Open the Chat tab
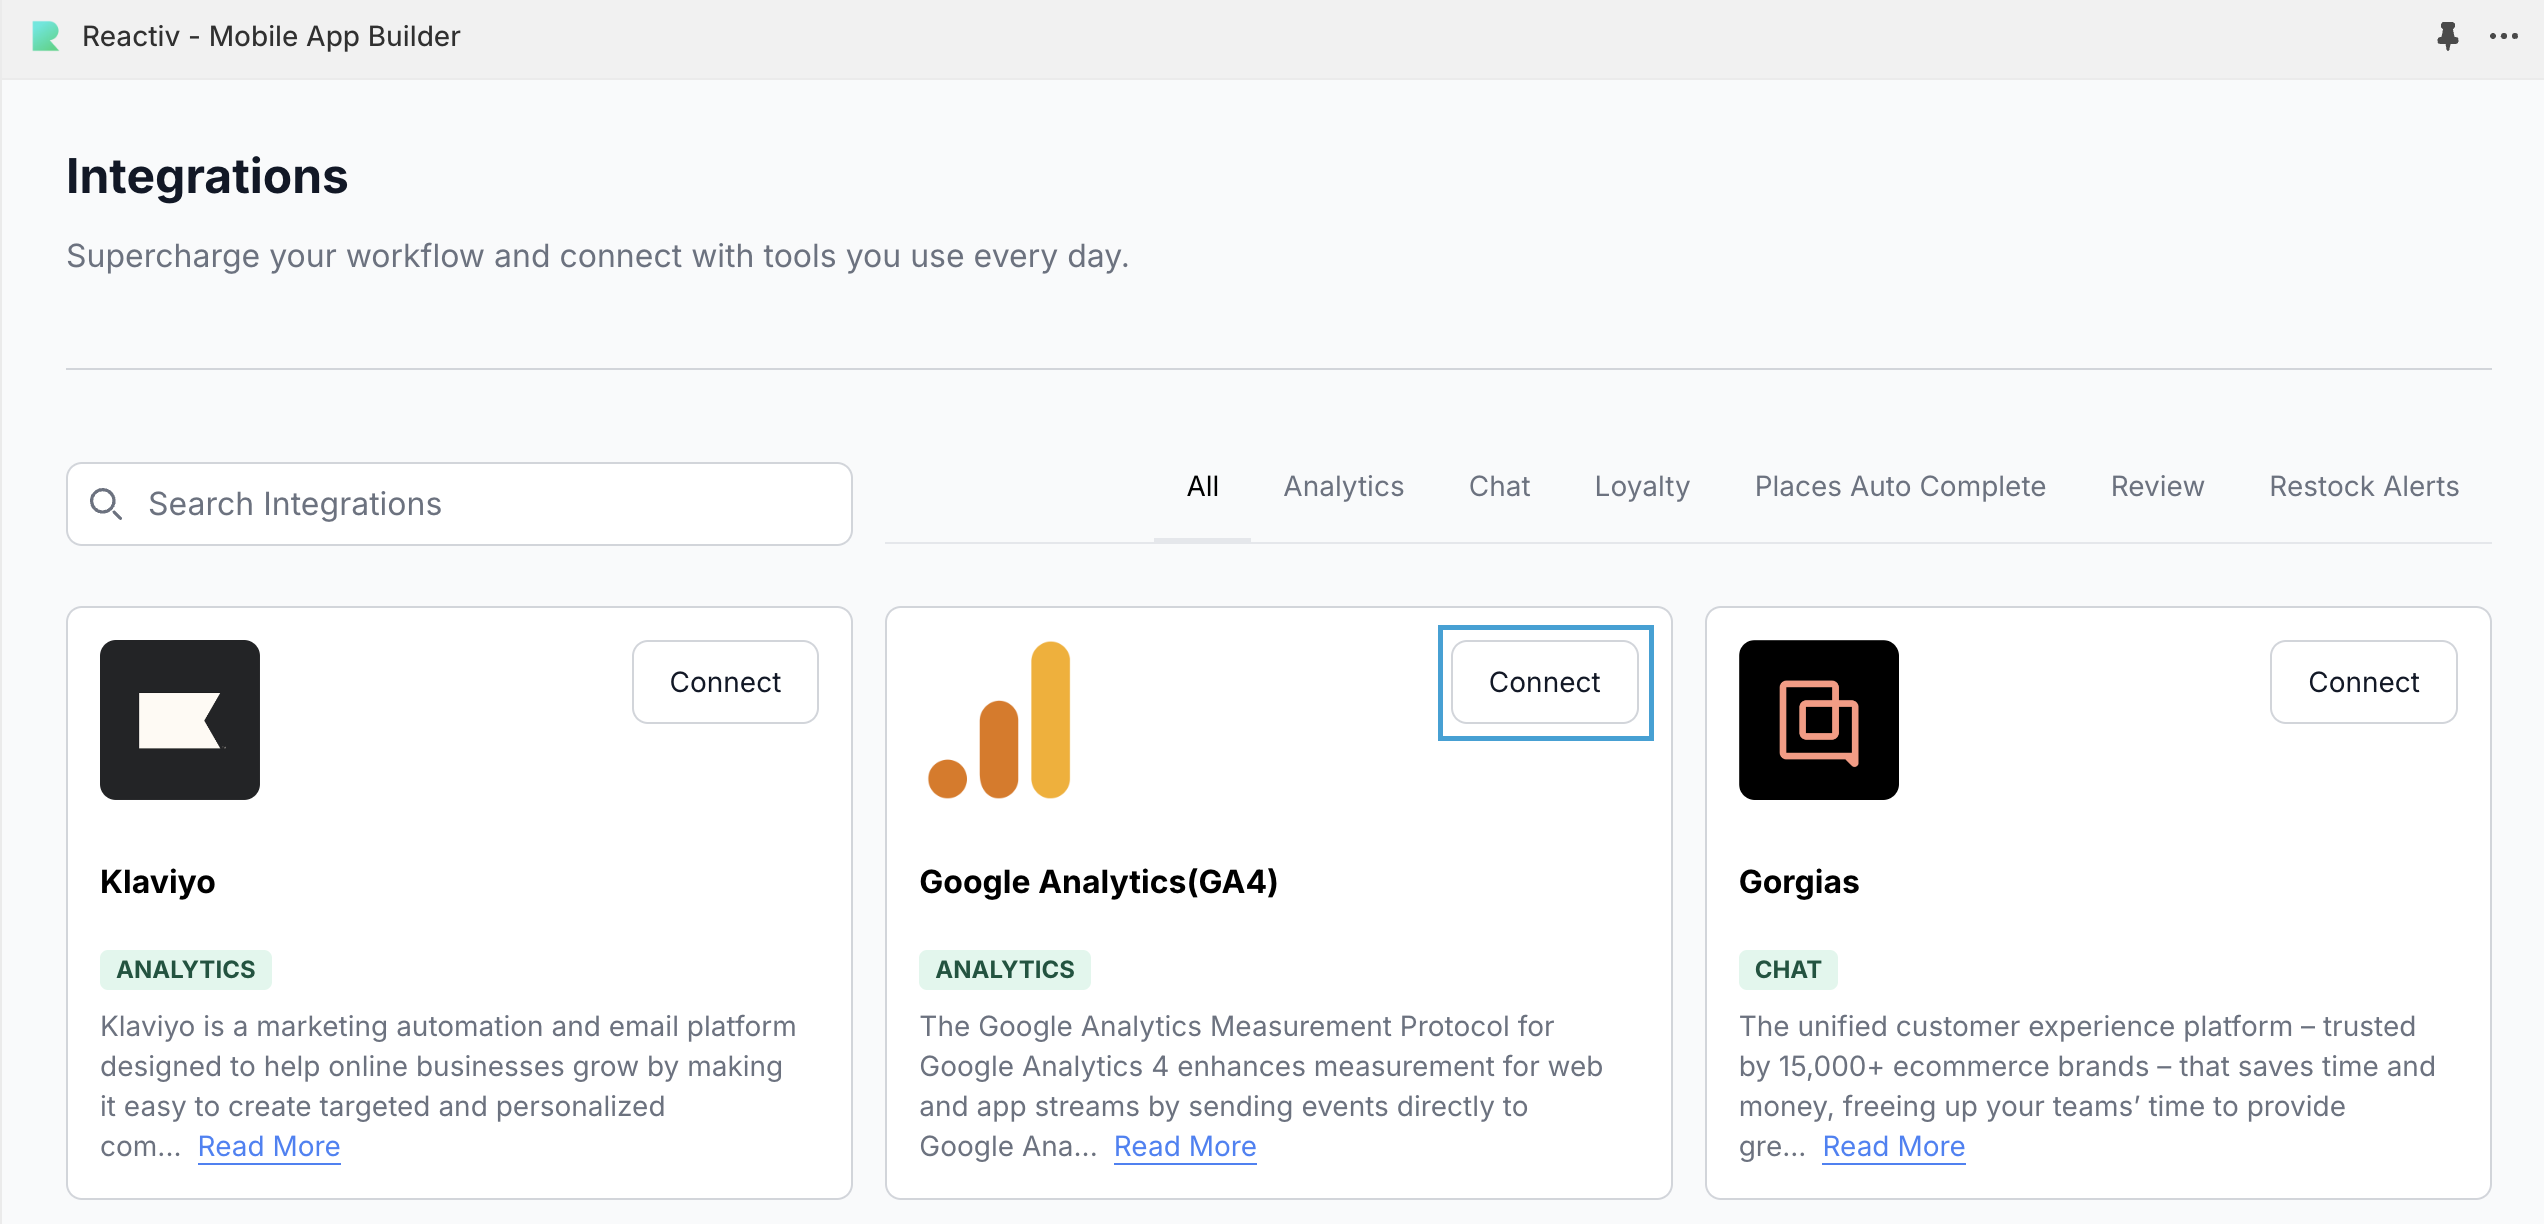Image resolution: width=2544 pixels, height=1224 pixels. (x=1499, y=487)
